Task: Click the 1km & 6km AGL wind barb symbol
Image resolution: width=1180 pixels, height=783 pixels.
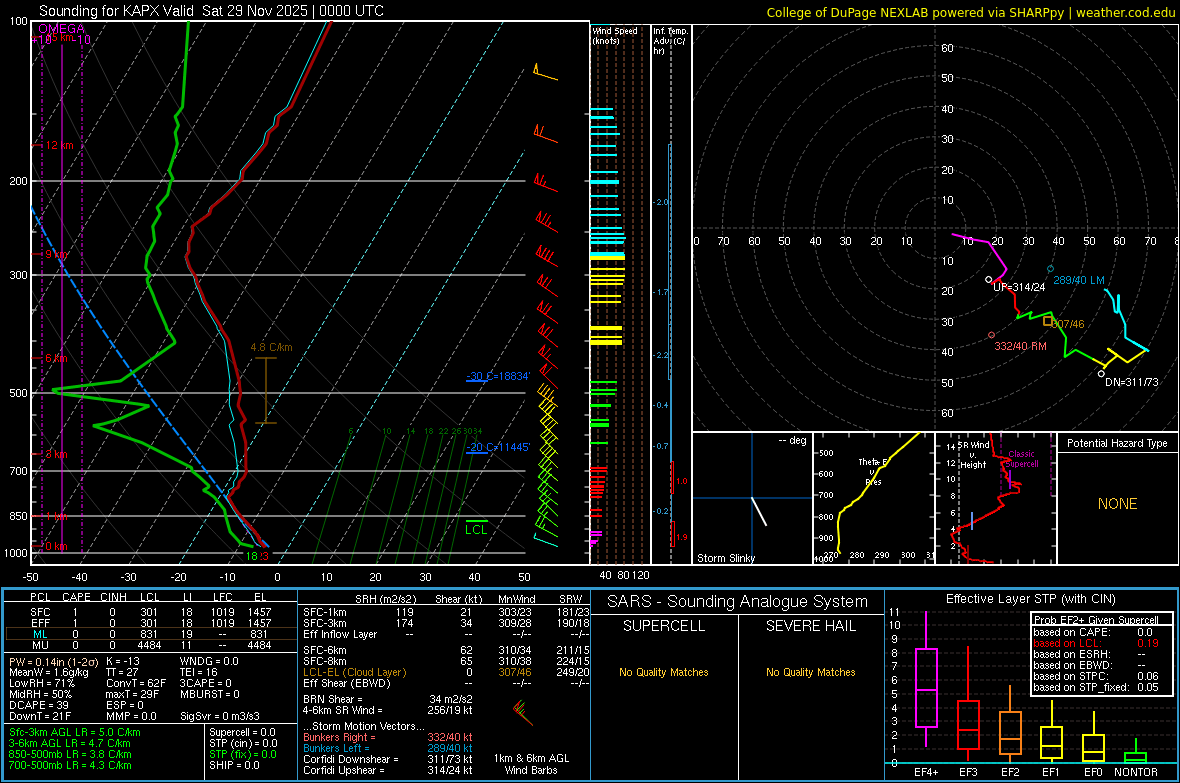Action: pos(523,713)
